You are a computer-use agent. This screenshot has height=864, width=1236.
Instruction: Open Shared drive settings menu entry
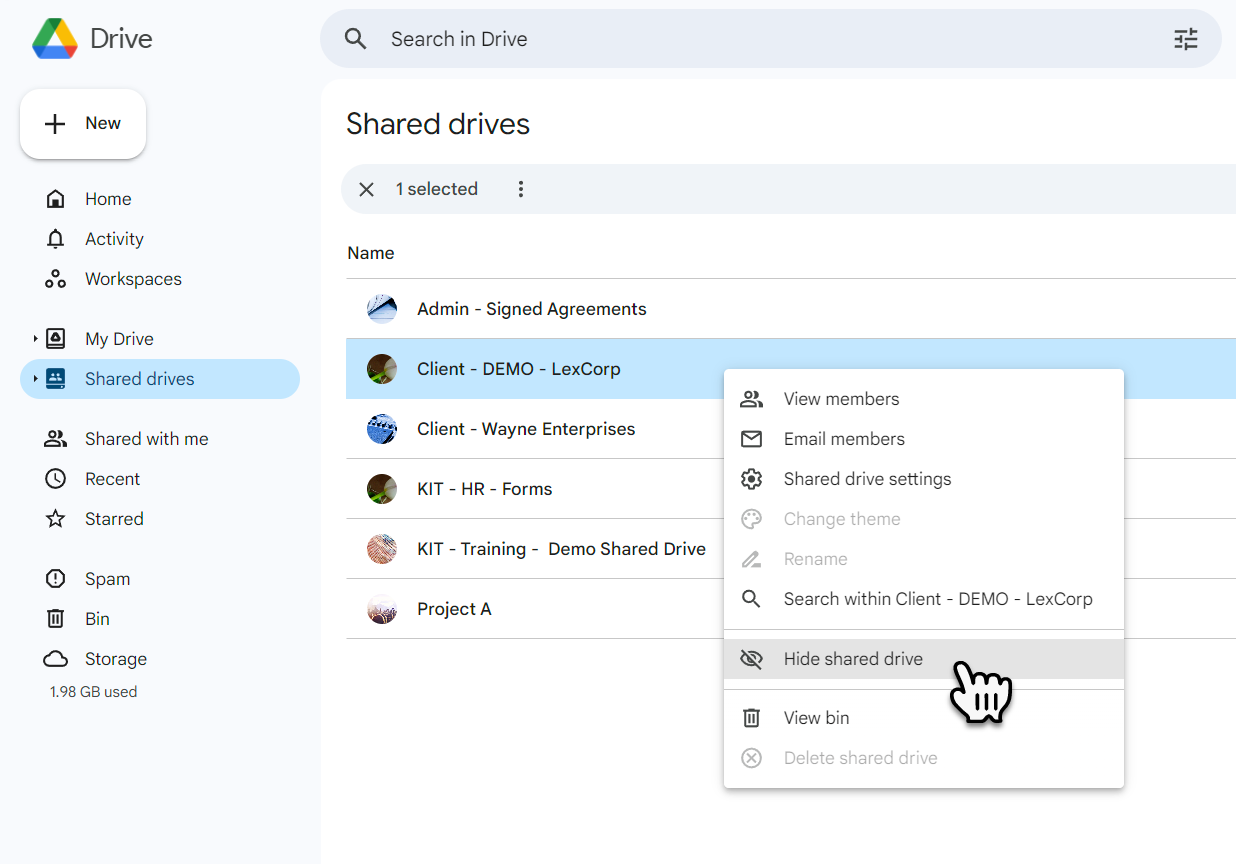(867, 478)
